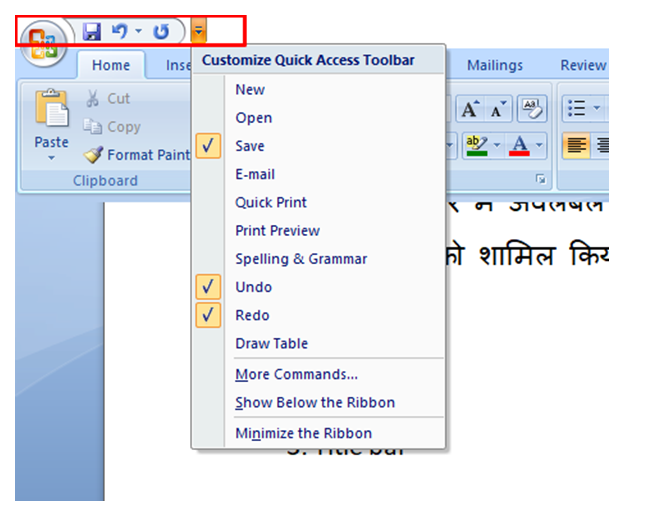This screenshot has height=518, width=662.
Task: Click the Undo arrow icon
Action: click(120, 32)
